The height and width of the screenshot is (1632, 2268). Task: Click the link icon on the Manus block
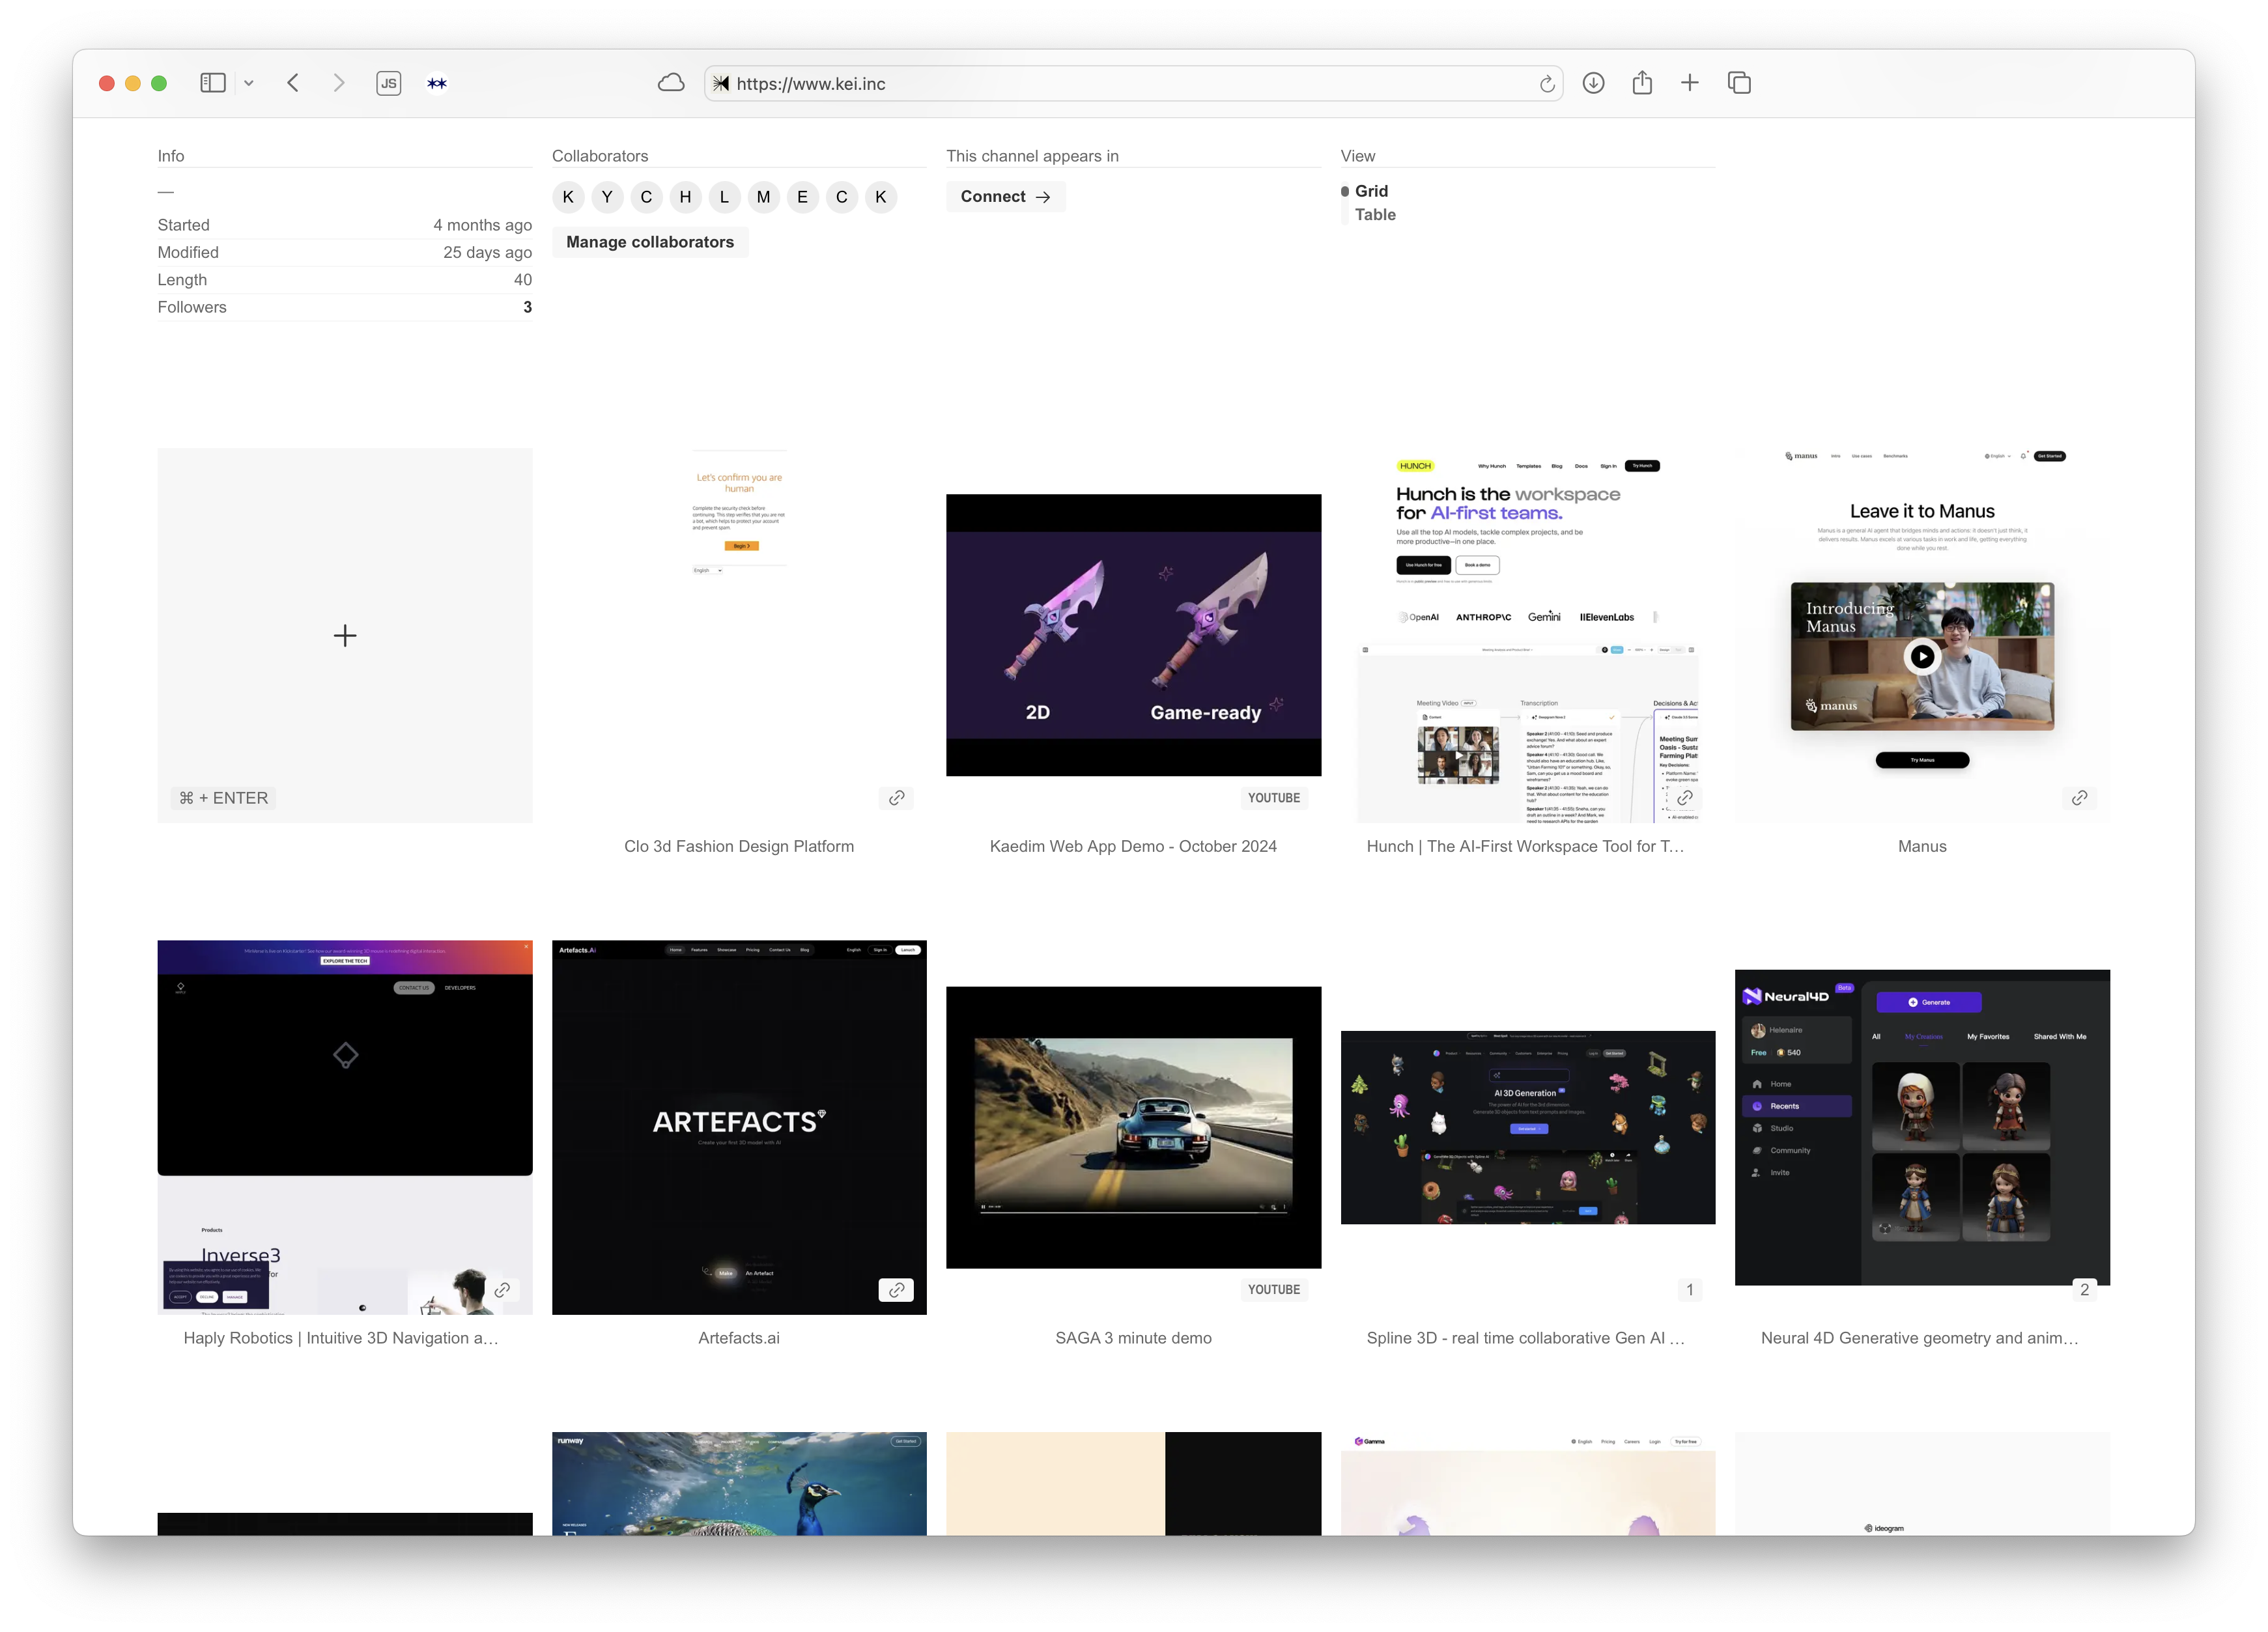pos(2079,798)
